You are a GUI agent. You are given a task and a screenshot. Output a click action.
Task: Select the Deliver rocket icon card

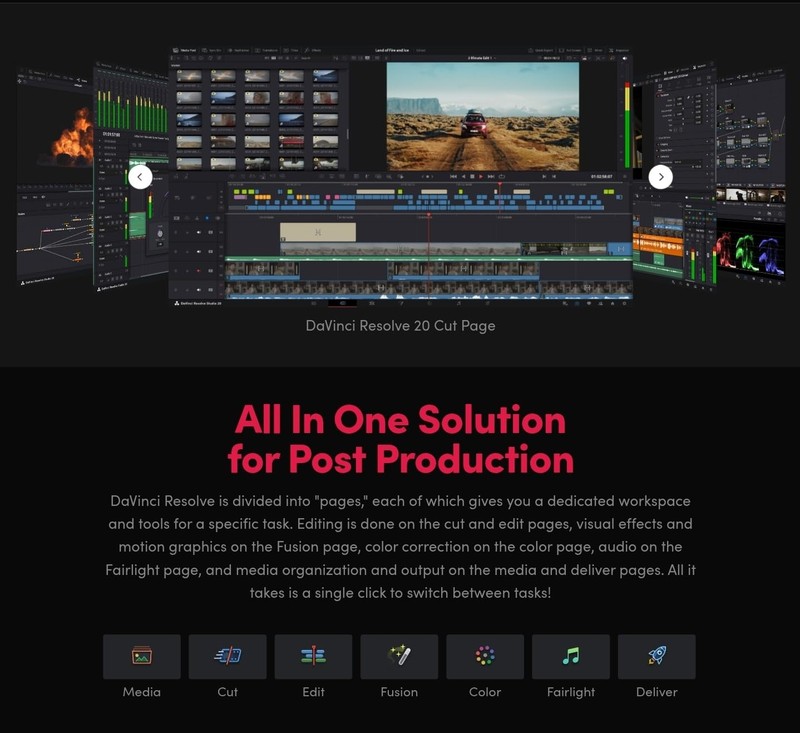coord(657,656)
